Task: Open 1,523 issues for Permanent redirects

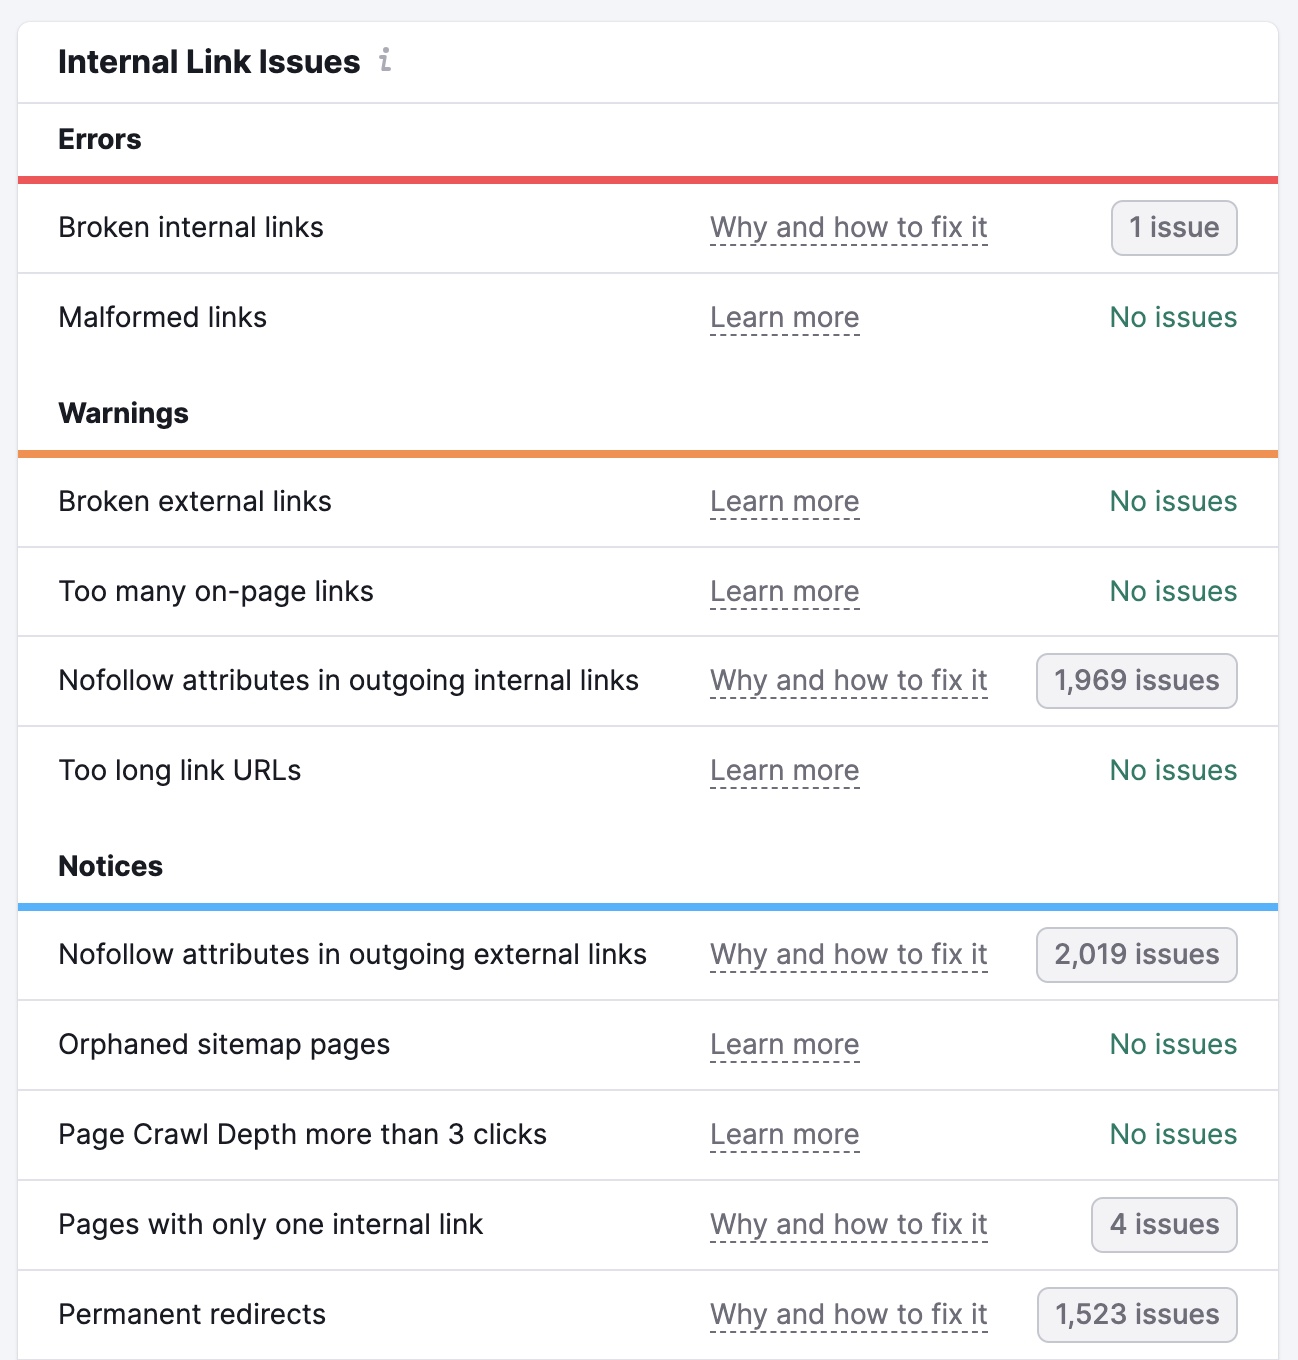Action: tap(1135, 1314)
